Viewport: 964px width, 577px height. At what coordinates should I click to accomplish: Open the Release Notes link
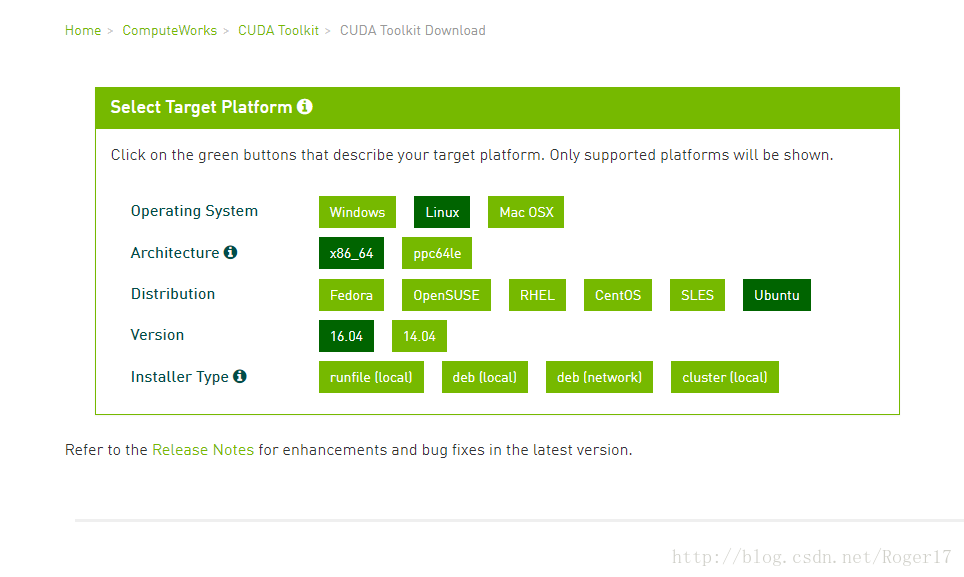(x=203, y=450)
